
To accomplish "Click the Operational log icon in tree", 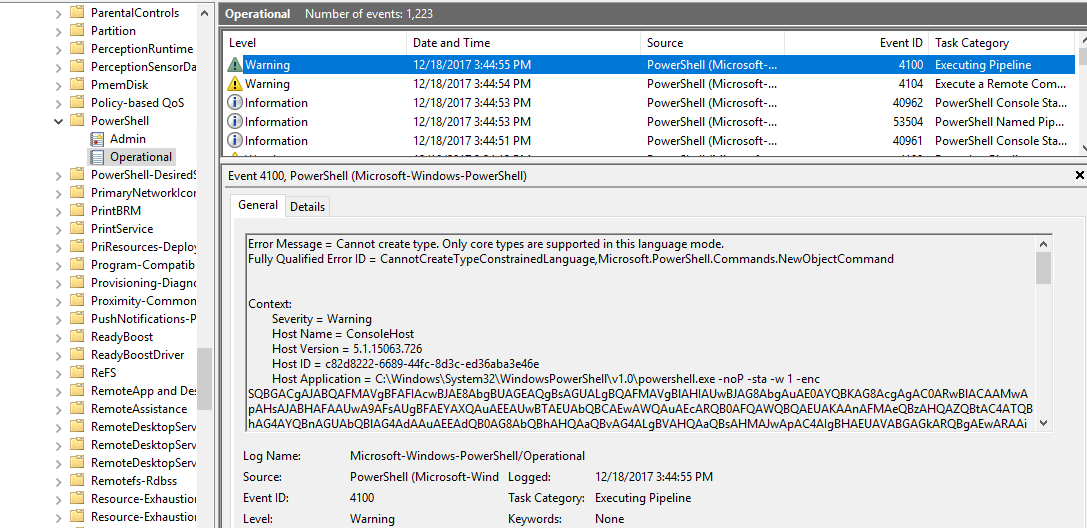I will click(97, 157).
